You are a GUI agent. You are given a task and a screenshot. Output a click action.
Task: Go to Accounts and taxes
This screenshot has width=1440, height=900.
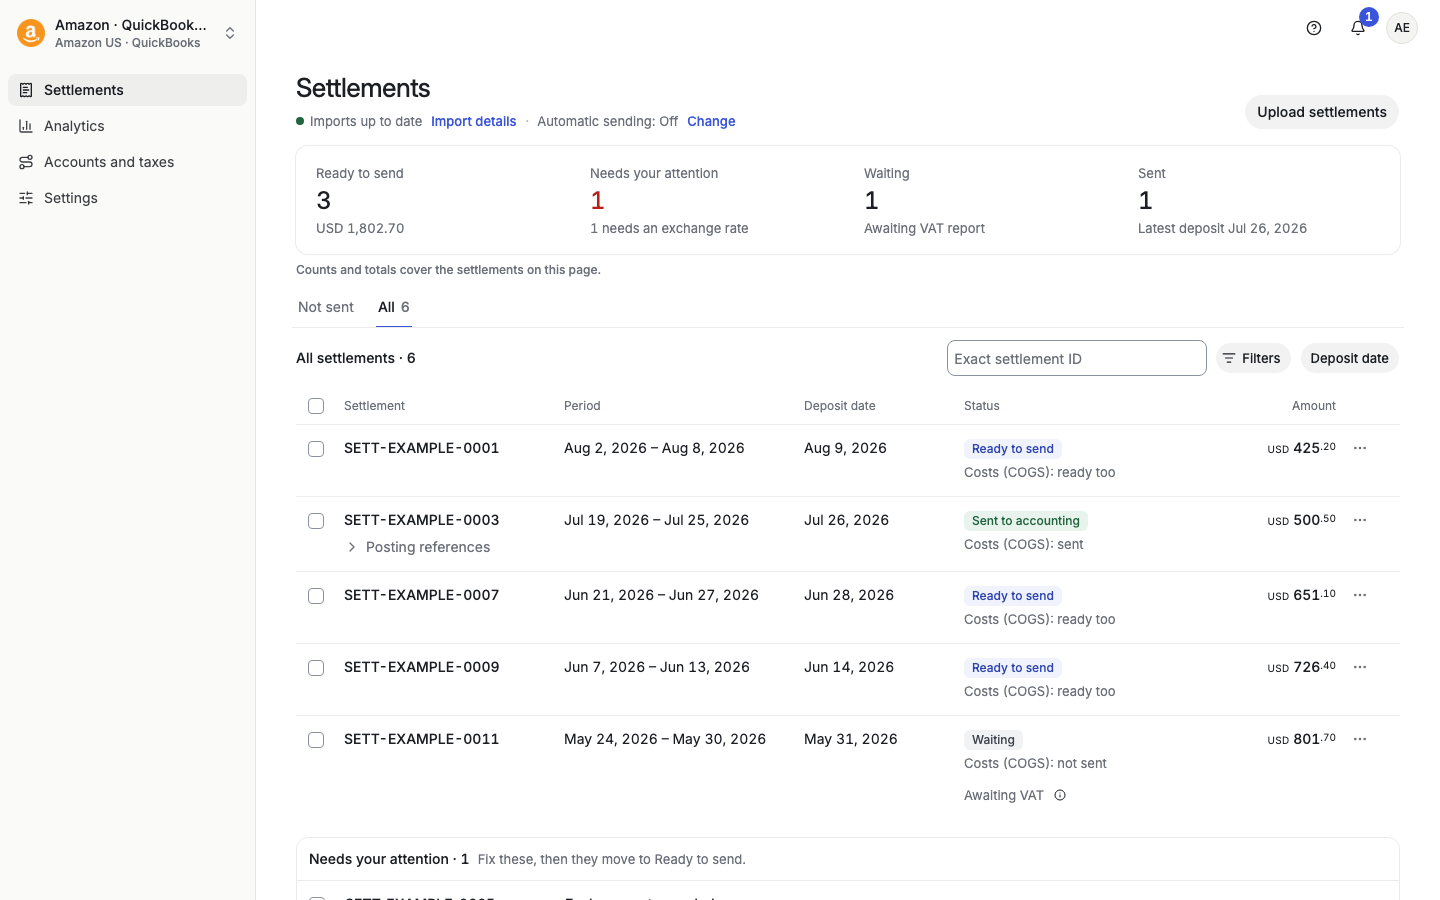[128, 162]
